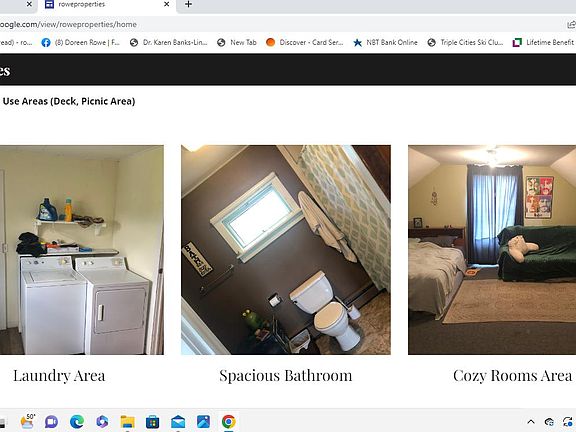The height and width of the screenshot is (432, 576).
Task: Open the Dr. Karen Banks bookmark
Action: 169,43
